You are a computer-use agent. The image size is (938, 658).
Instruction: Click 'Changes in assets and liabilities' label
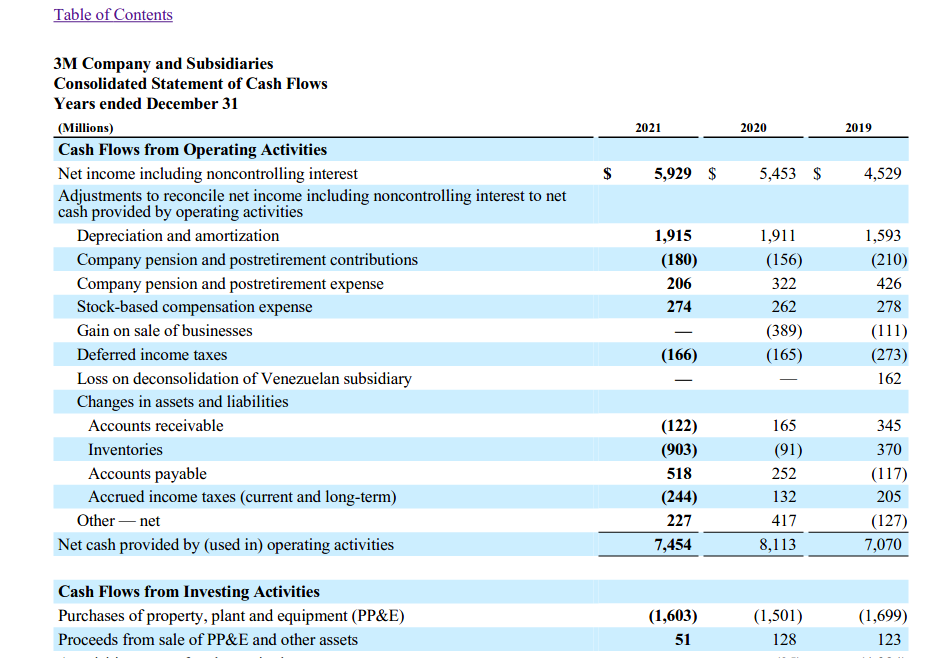point(182,402)
